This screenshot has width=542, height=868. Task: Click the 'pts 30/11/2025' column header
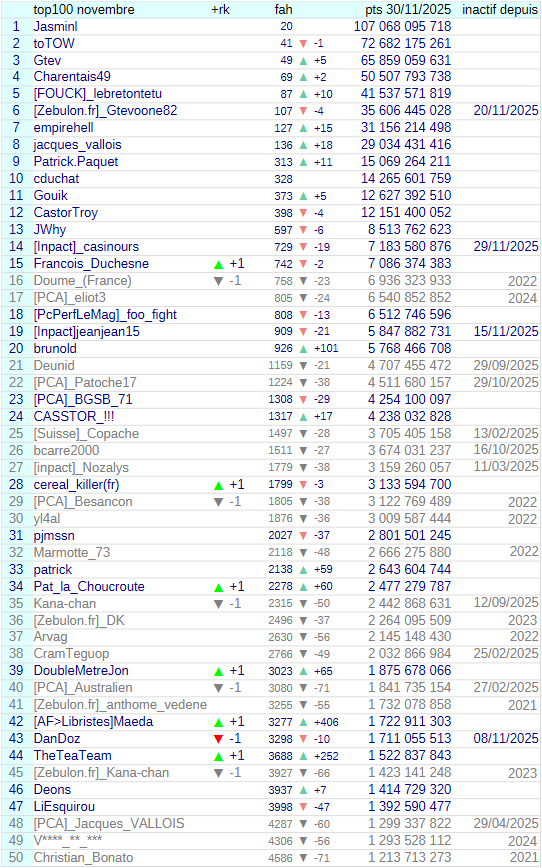click(x=408, y=9)
